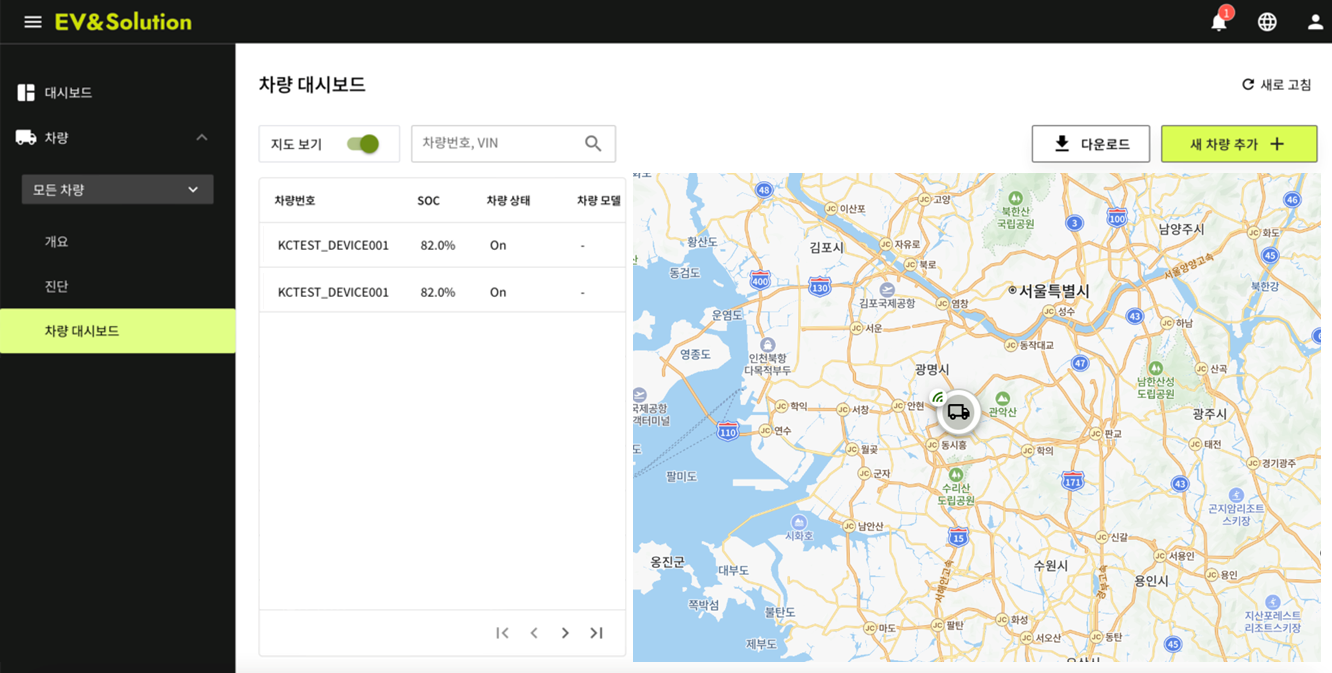Screen dimensions: 1332x673
Task: Open notifications bell with badge
Action: pyautogui.click(x=1219, y=21)
